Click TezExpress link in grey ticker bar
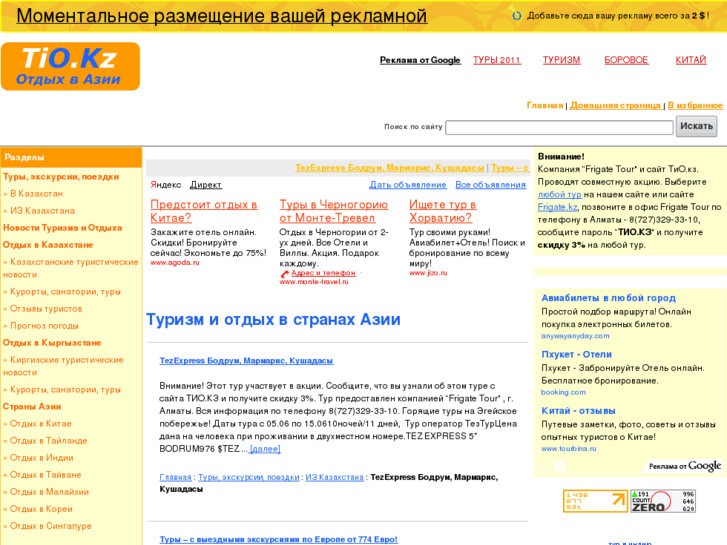The width and height of the screenshot is (727, 545). point(390,168)
